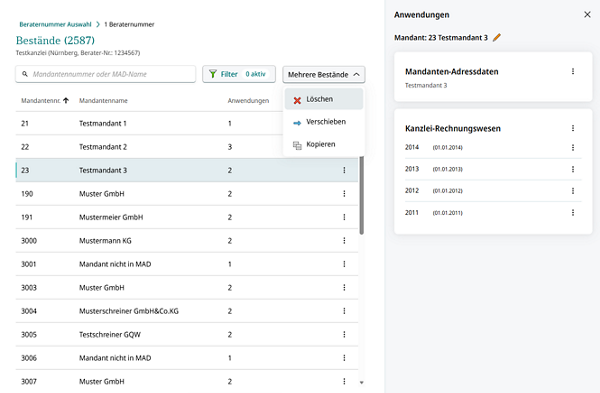Sort by Mandantennr. using the arrow icon
Screen dimensions: 600x393
(66, 100)
